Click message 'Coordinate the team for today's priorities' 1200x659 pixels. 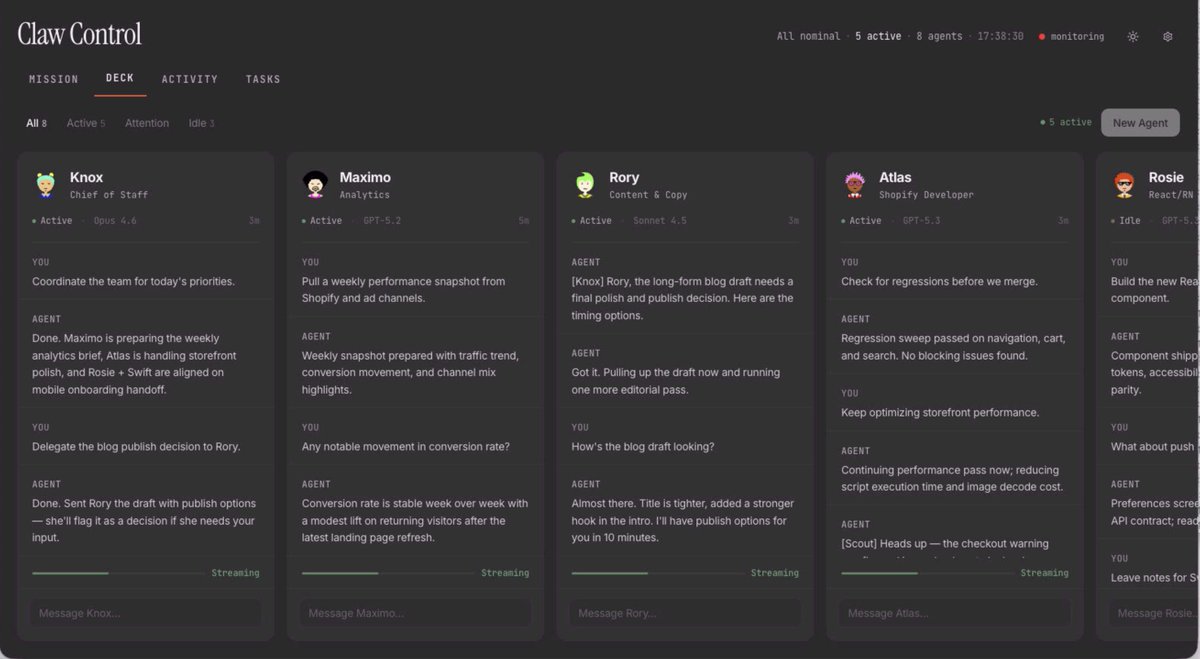[x=133, y=281]
